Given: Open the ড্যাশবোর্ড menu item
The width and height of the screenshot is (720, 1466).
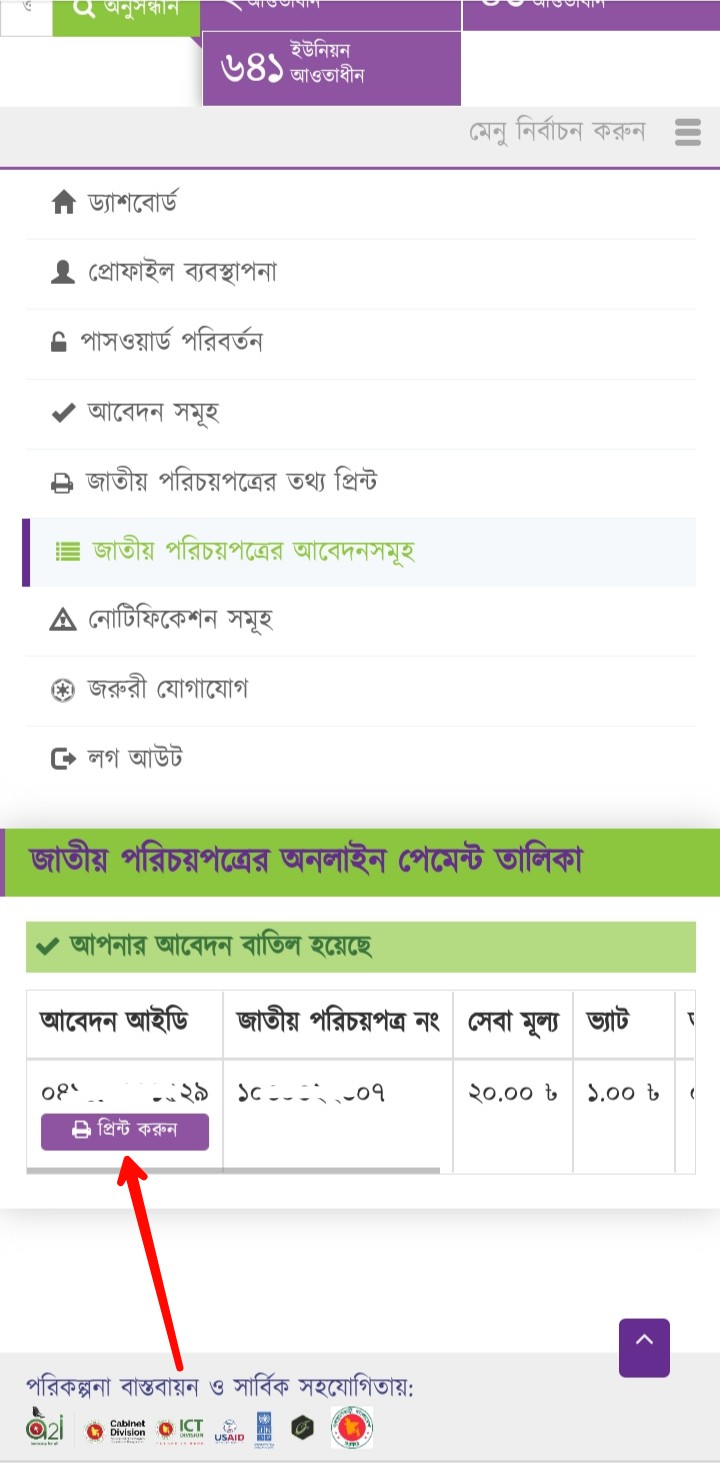Looking at the screenshot, I should pyautogui.click(x=132, y=204).
